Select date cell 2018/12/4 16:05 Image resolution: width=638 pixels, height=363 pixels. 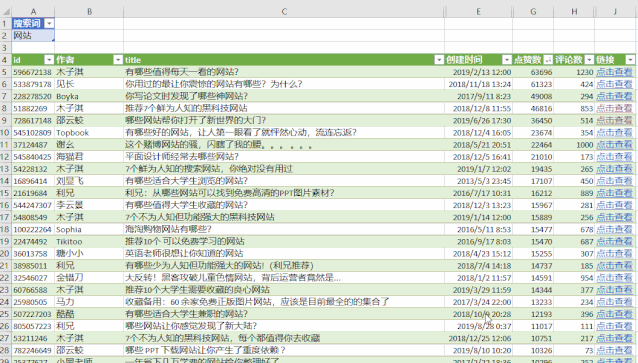pos(478,133)
